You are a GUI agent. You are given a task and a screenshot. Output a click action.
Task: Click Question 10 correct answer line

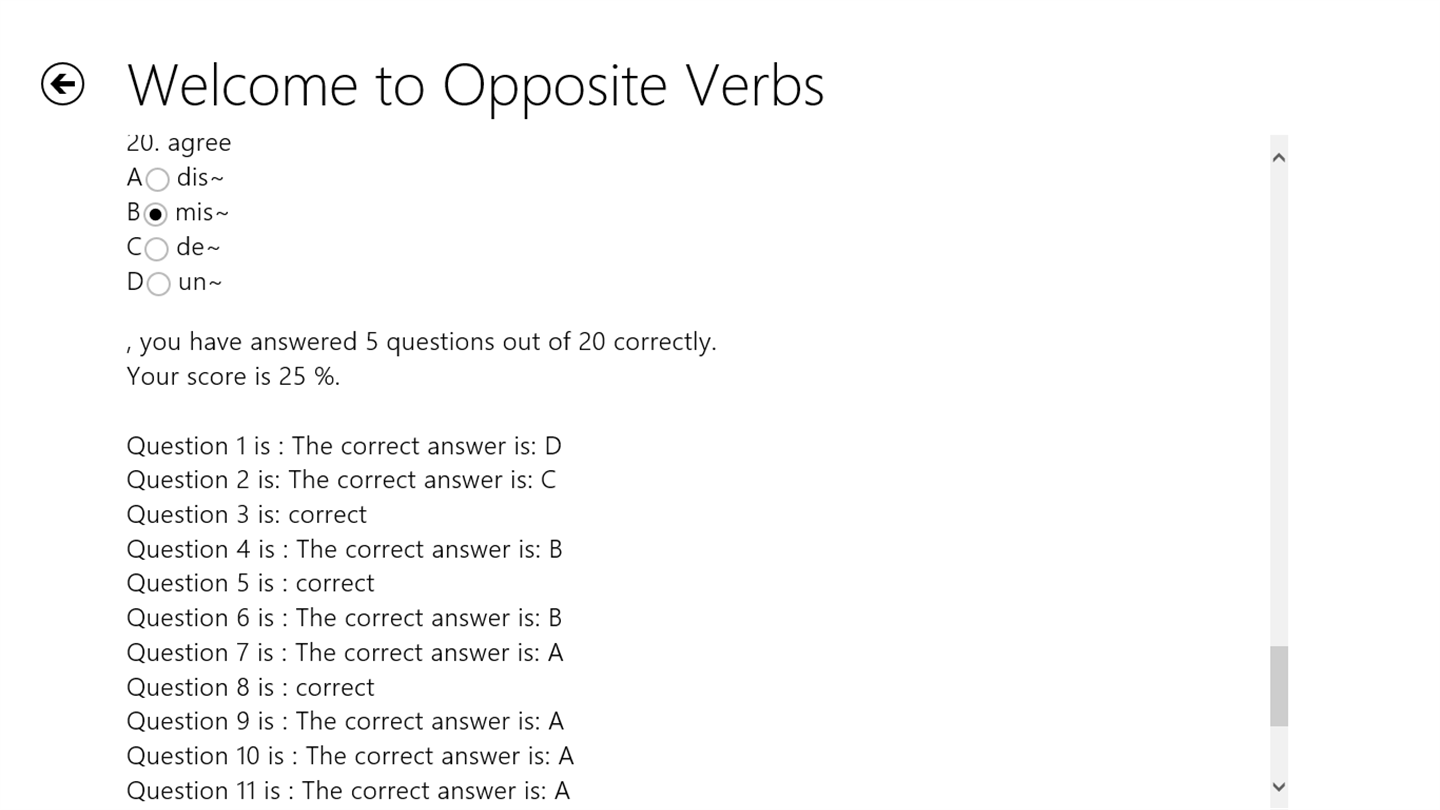point(350,756)
